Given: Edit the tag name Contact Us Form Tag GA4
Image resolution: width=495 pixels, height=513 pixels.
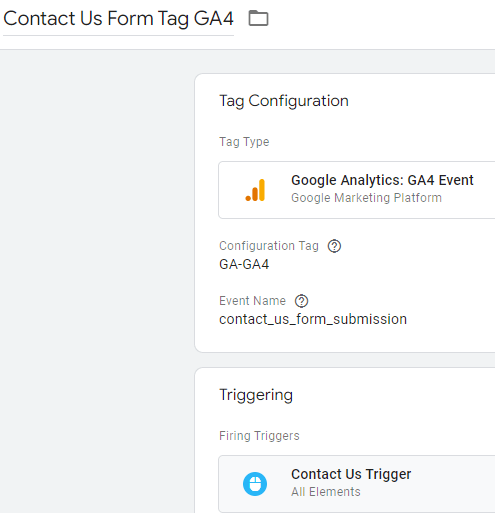Looking at the screenshot, I should (118, 18).
